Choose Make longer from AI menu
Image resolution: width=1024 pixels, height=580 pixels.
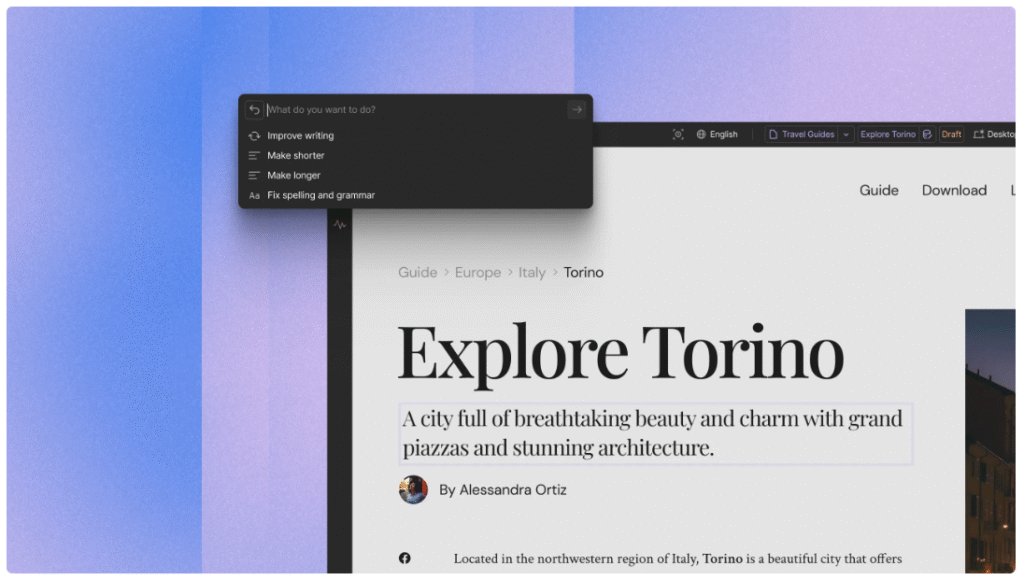pyautogui.click(x=293, y=176)
